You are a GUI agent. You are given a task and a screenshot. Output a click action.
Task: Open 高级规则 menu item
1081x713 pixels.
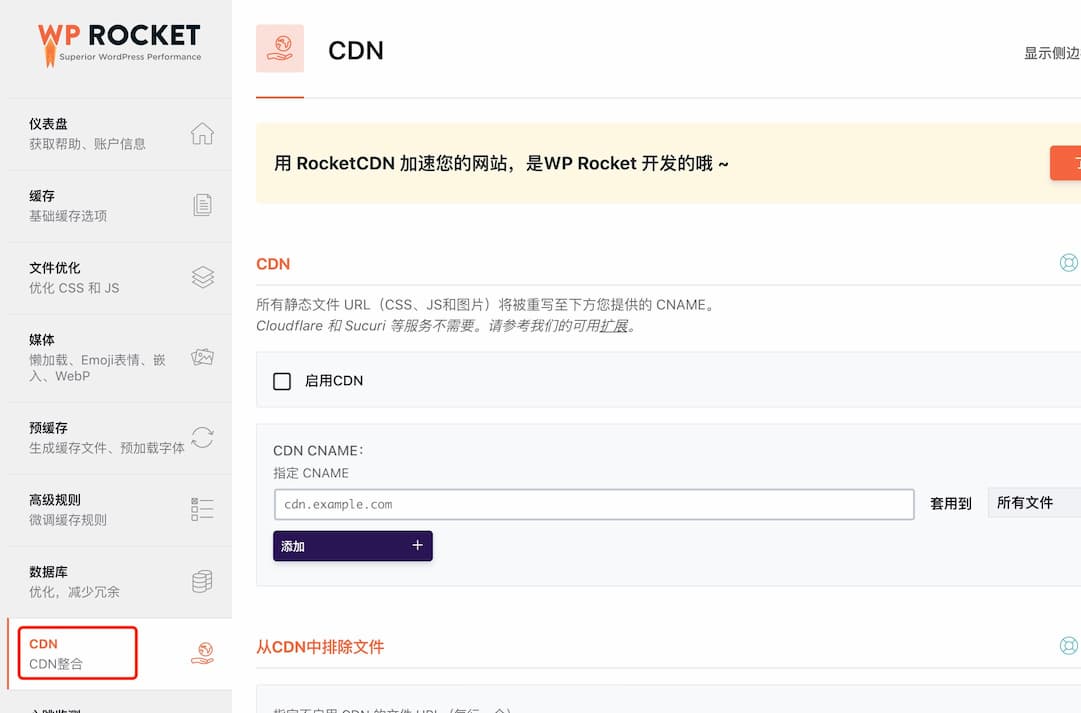point(120,510)
